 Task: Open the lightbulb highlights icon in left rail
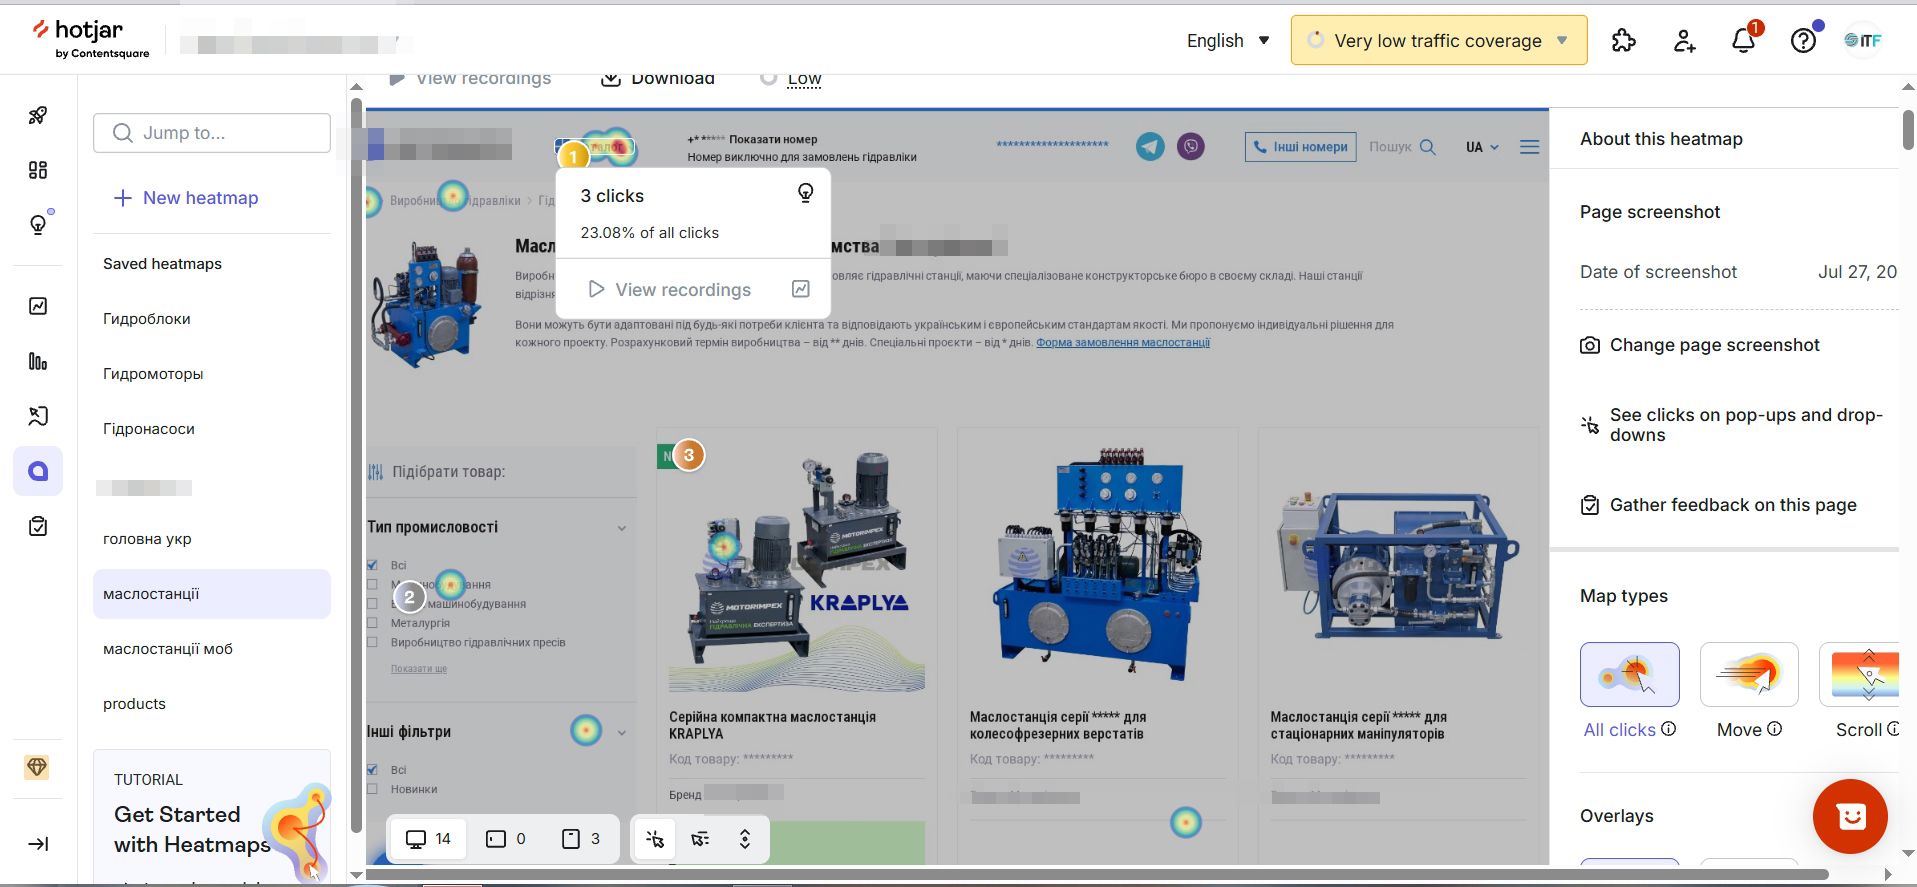pyautogui.click(x=38, y=224)
